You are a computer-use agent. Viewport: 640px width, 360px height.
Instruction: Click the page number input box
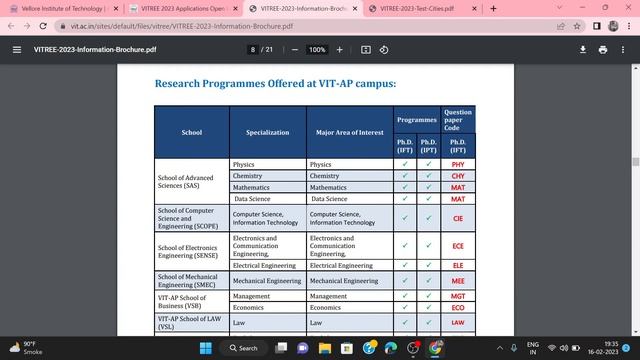(253, 50)
